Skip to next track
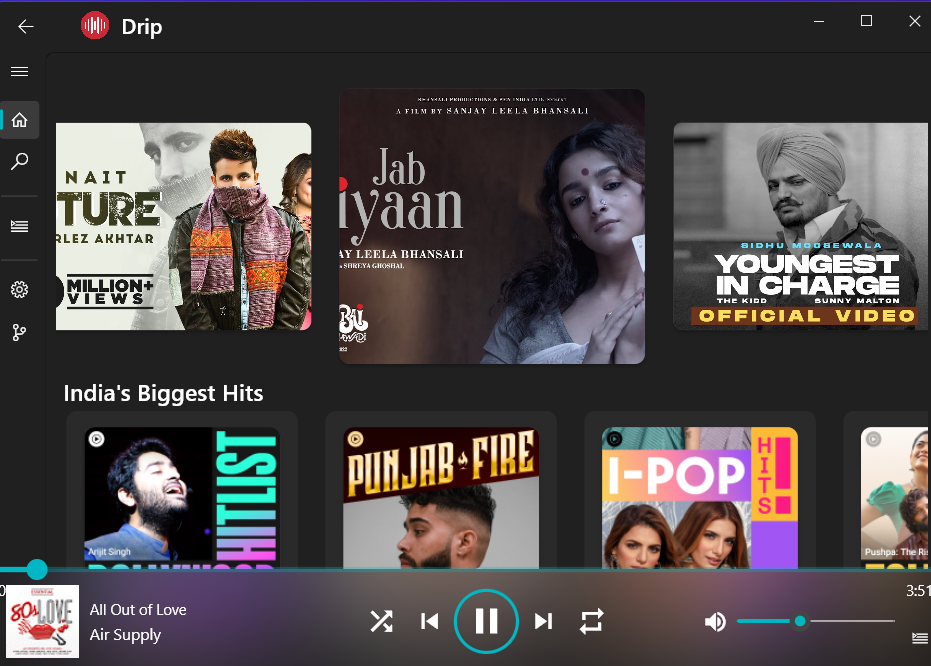931x666 pixels. coord(543,621)
